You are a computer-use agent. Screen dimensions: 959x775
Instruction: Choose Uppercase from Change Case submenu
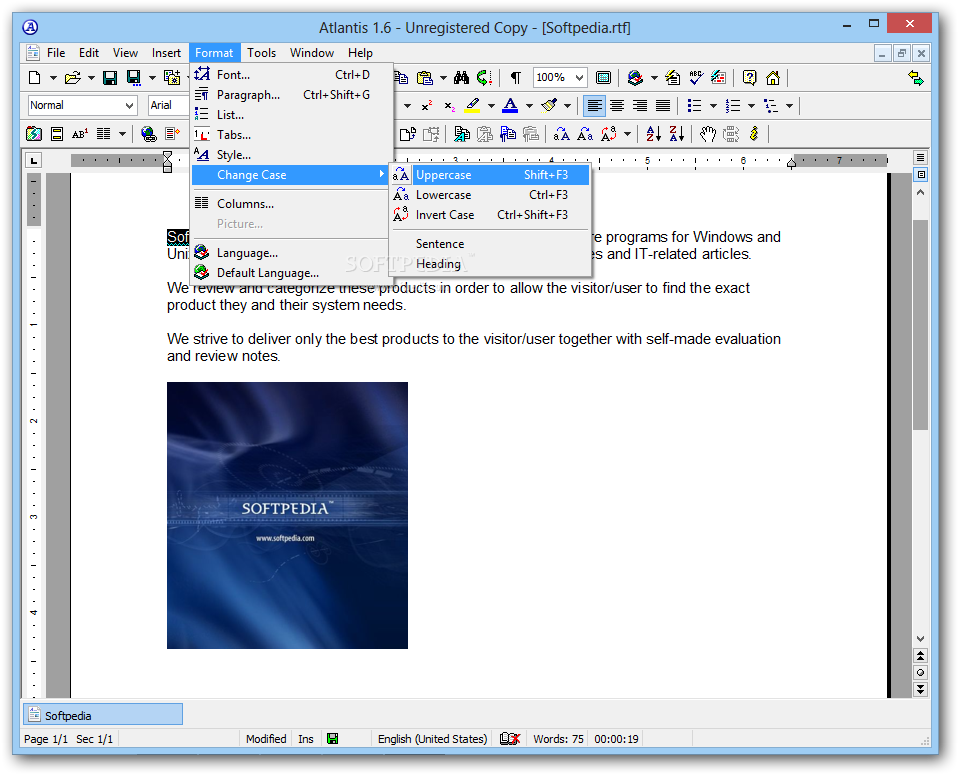click(491, 175)
